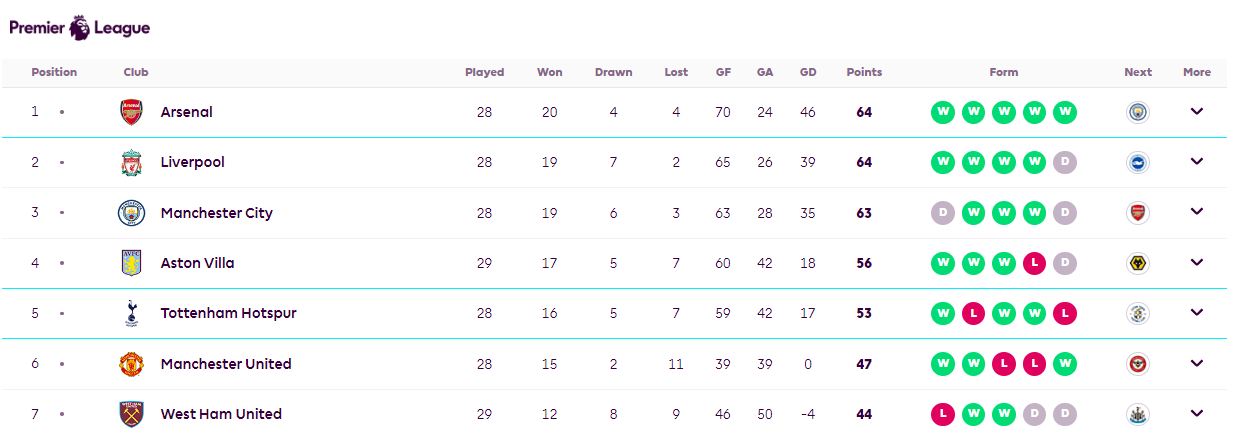Open the Manchester United club name link
This screenshot has width=1233, height=439.
pyautogui.click(x=226, y=364)
